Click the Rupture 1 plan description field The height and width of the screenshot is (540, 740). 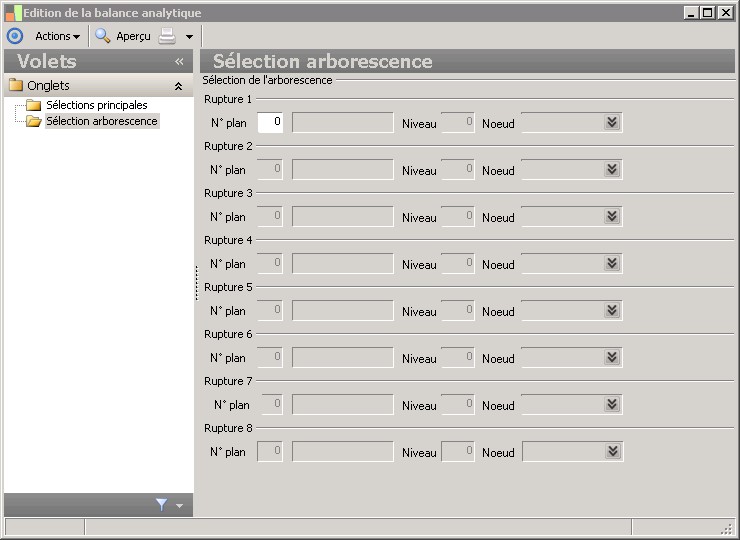tap(343, 123)
